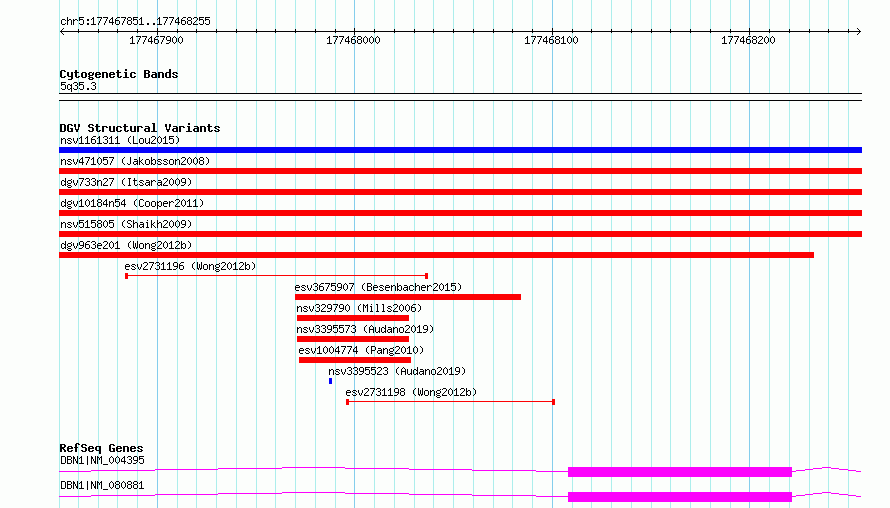
Task: Click the 5q35.3 cytogenetic band label
Action: 78,86
